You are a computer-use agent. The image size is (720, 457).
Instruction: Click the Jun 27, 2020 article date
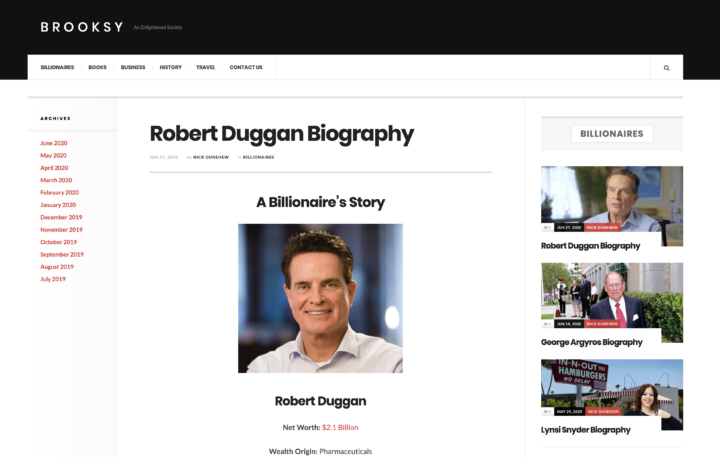(163, 157)
